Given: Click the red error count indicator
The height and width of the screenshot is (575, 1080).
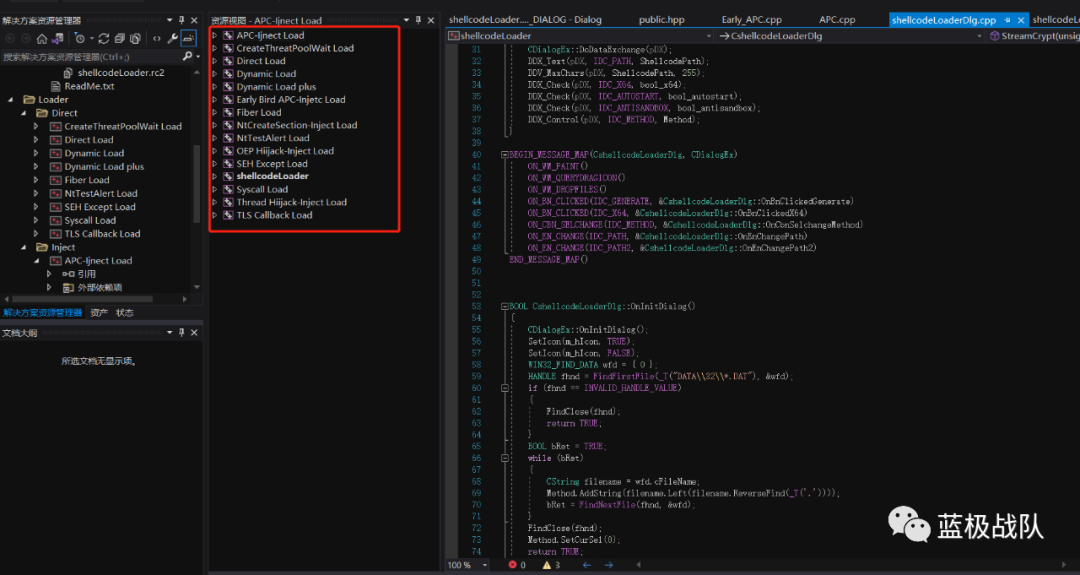Looking at the screenshot, I should coord(517,565).
